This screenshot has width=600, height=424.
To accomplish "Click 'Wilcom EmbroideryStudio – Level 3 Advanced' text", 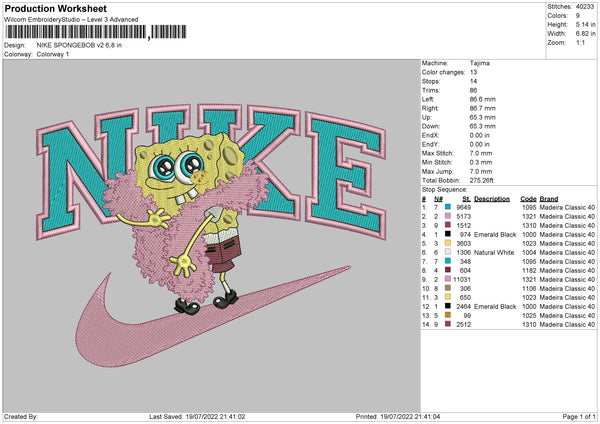I will (x=71, y=20).
